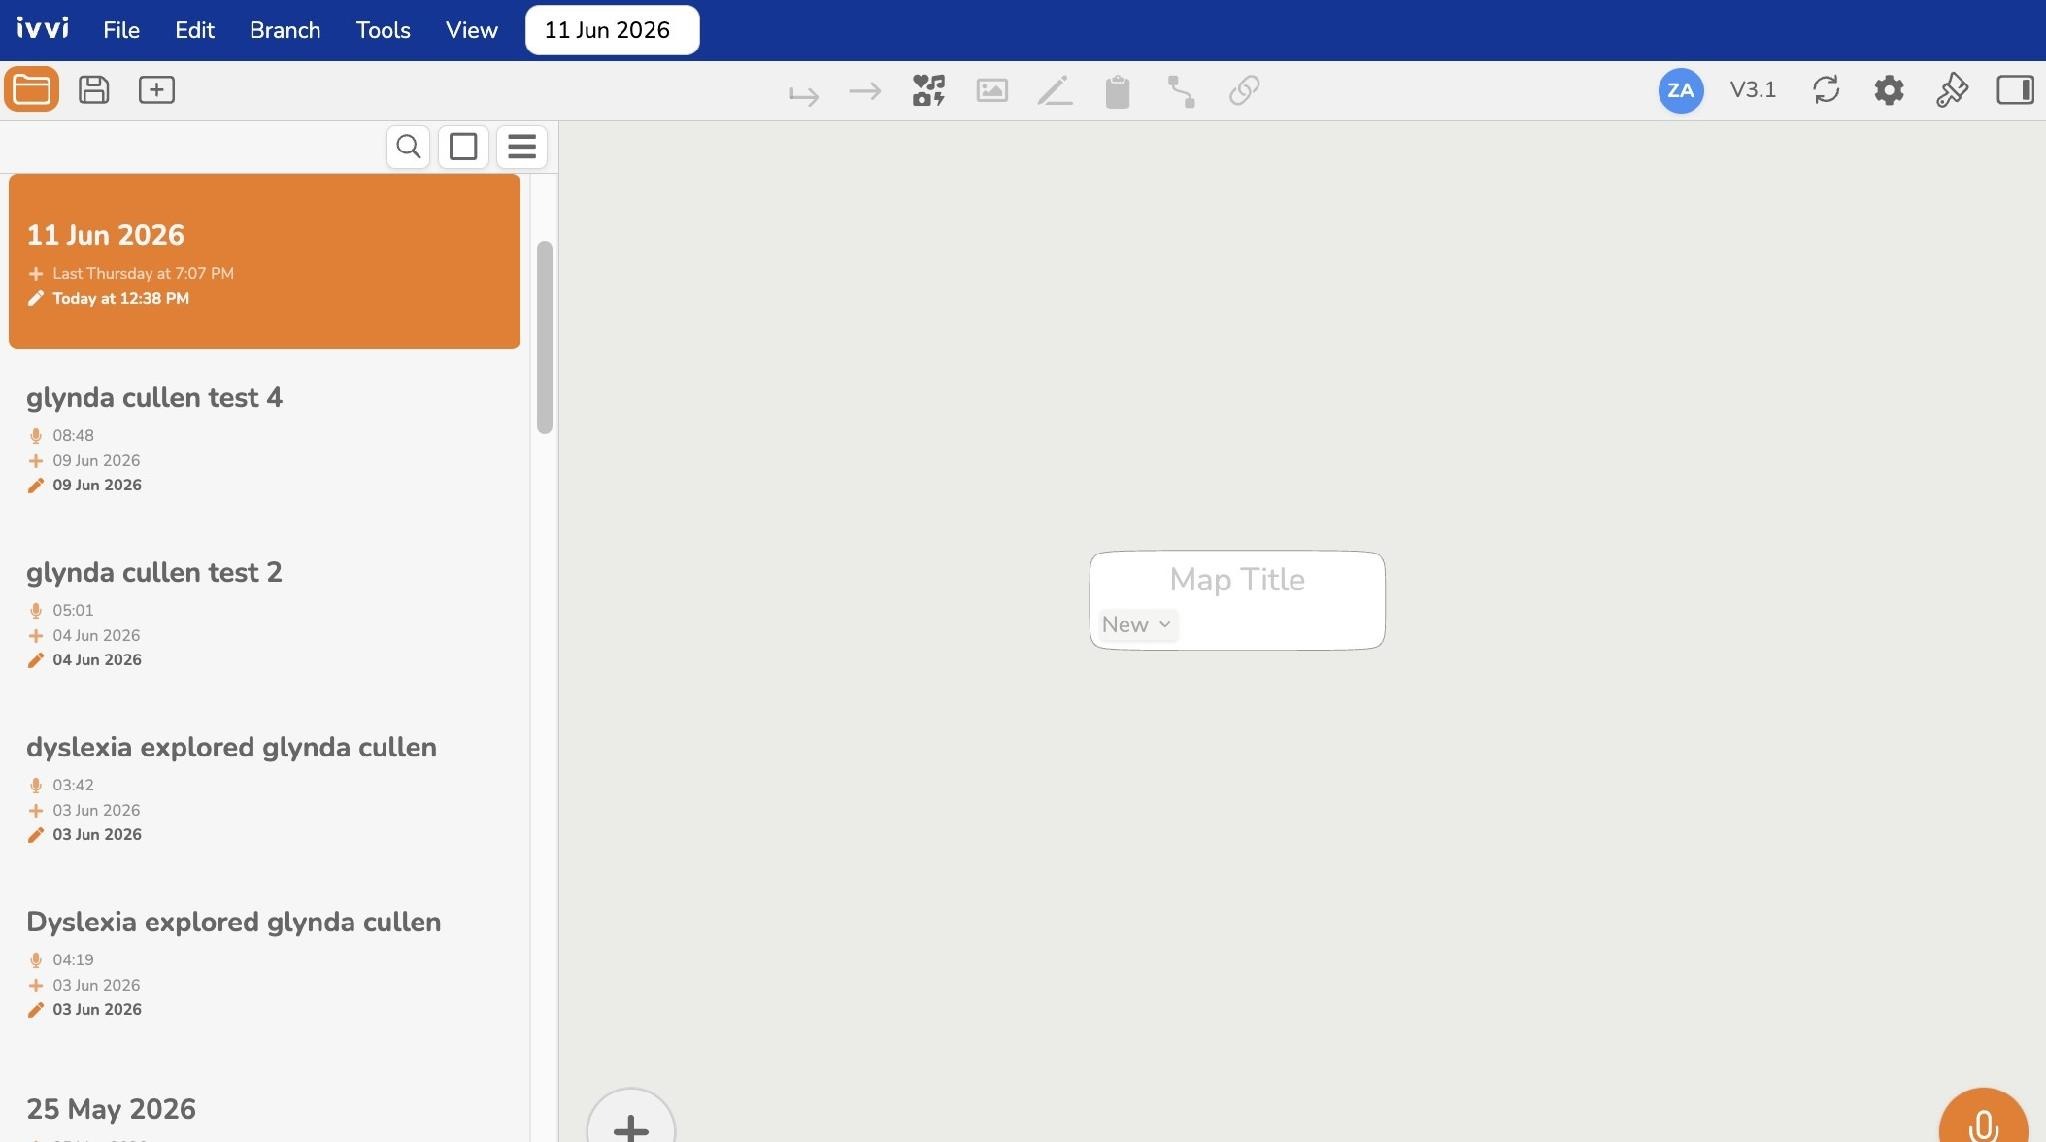Click the link chain icon
Viewport: 2046px width, 1142px height.
point(1244,91)
